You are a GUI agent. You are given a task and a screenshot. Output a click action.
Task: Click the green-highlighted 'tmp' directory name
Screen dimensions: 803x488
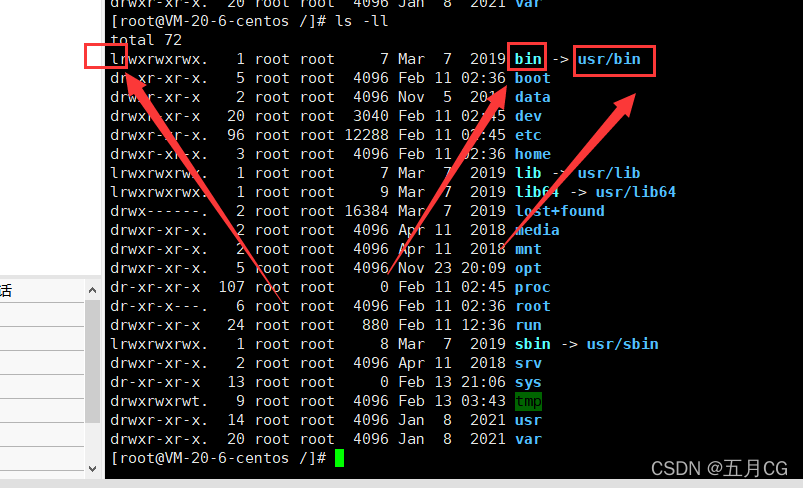tap(528, 401)
